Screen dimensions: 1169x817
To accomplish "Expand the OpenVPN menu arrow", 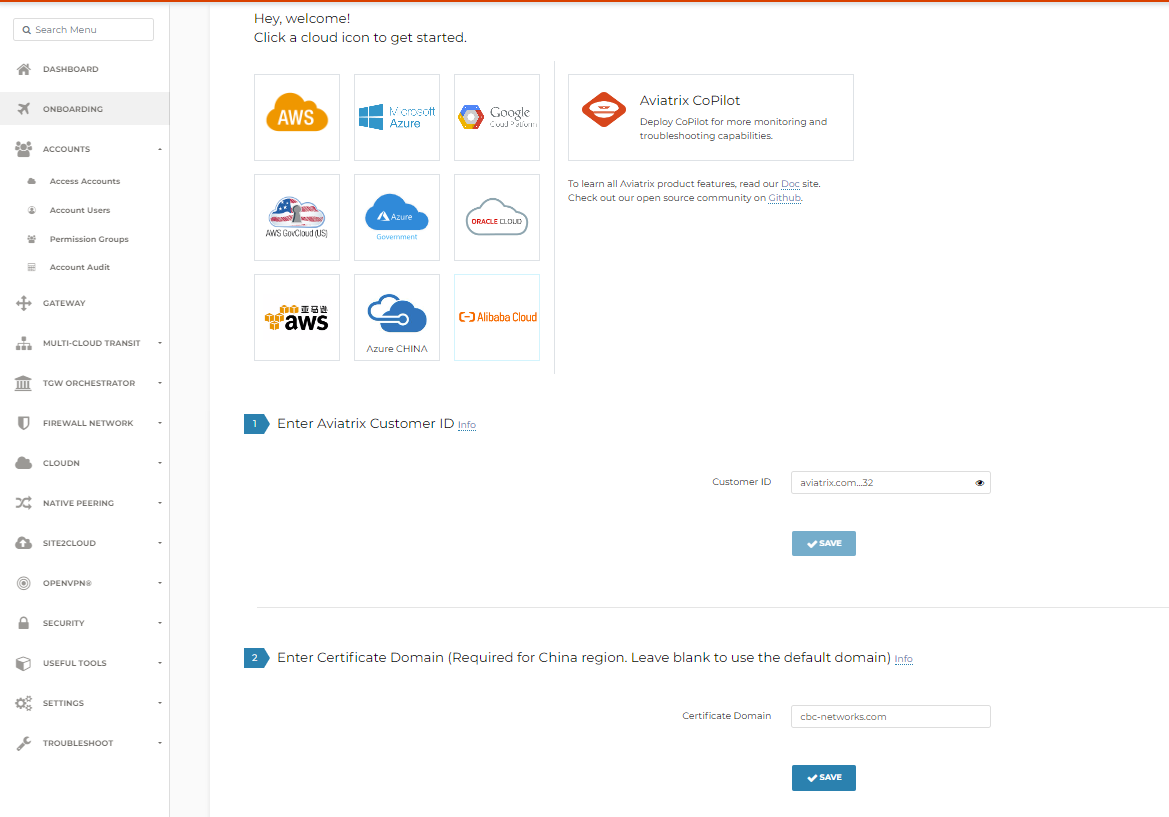I will point(160,583).
